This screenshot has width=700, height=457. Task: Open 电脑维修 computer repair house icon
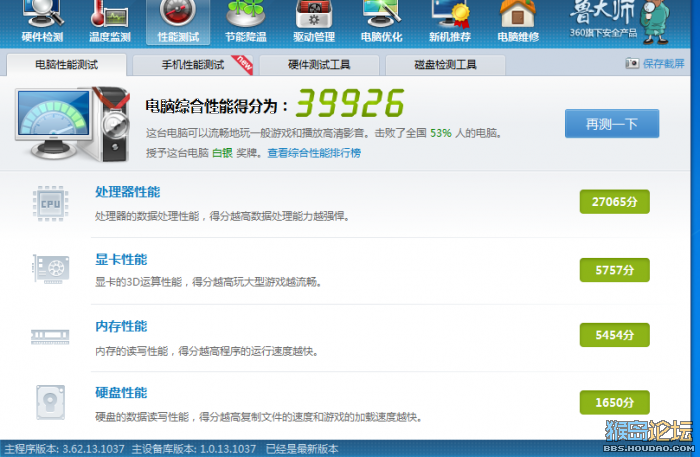518,22
